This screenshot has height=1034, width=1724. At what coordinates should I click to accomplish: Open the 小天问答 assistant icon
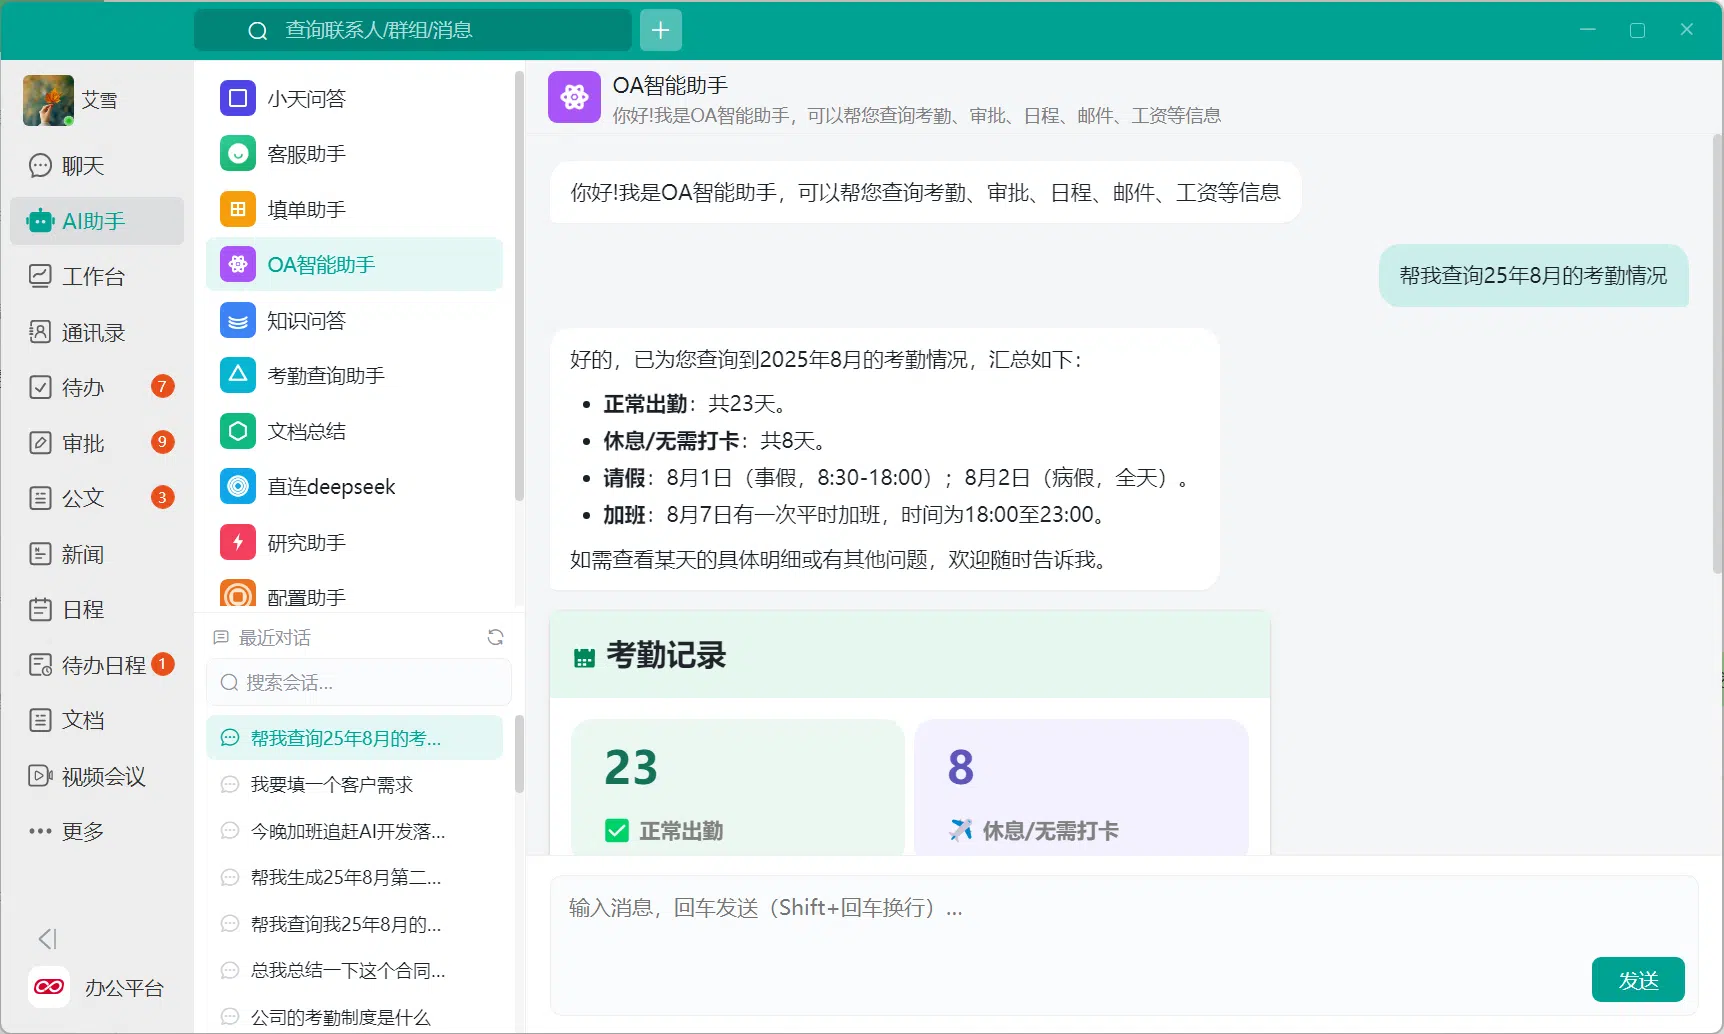[x=238, y=98]
